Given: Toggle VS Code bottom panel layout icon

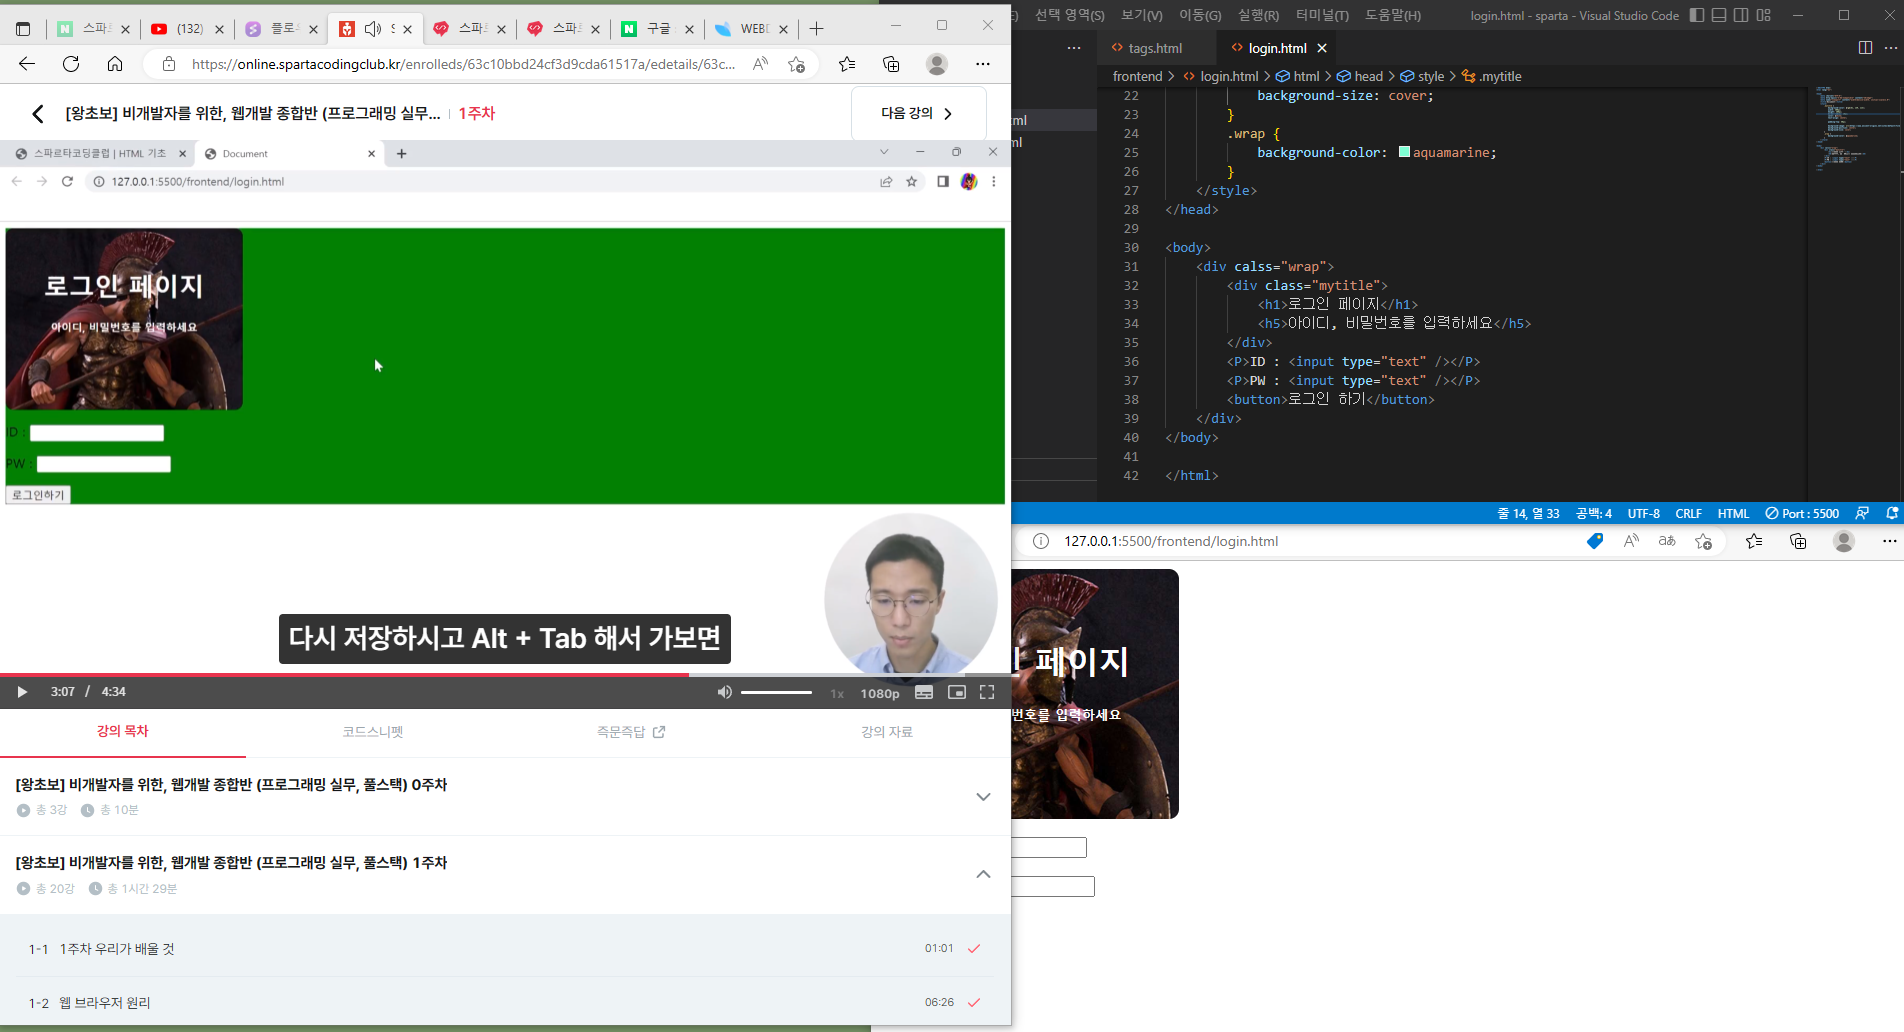Looking at the screenshot, I should click(x=1719, y=15).
